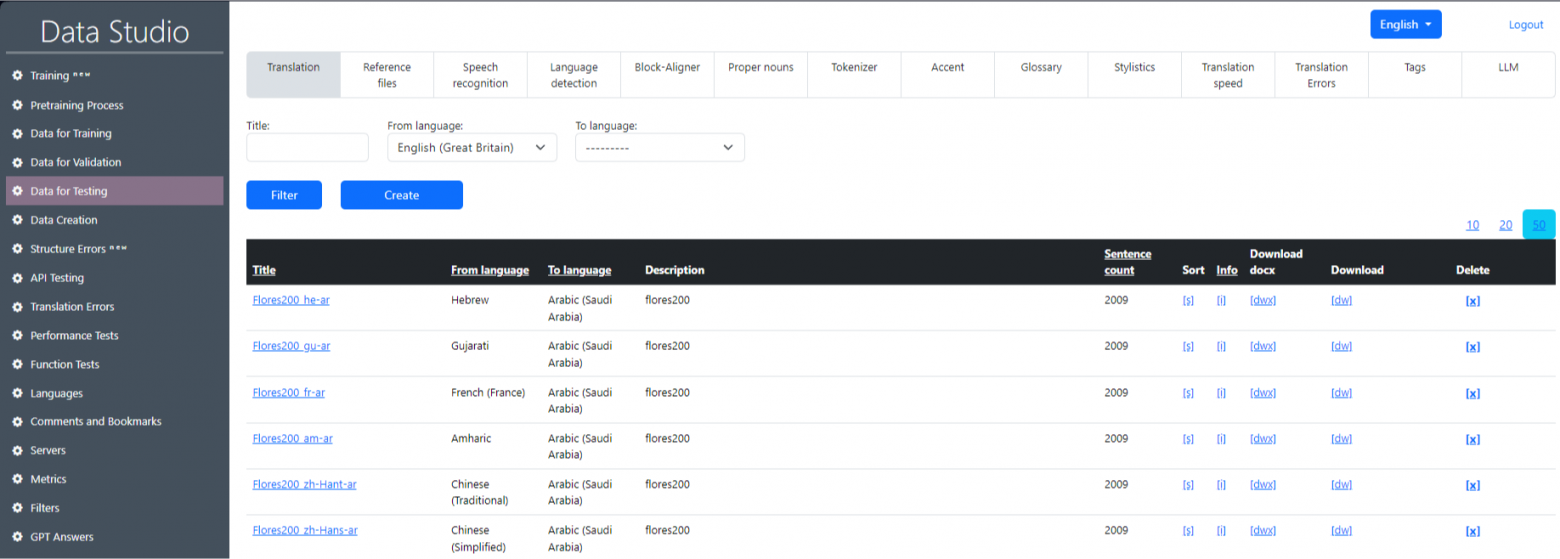Open the Proper nouns tab

coord(761,75)
